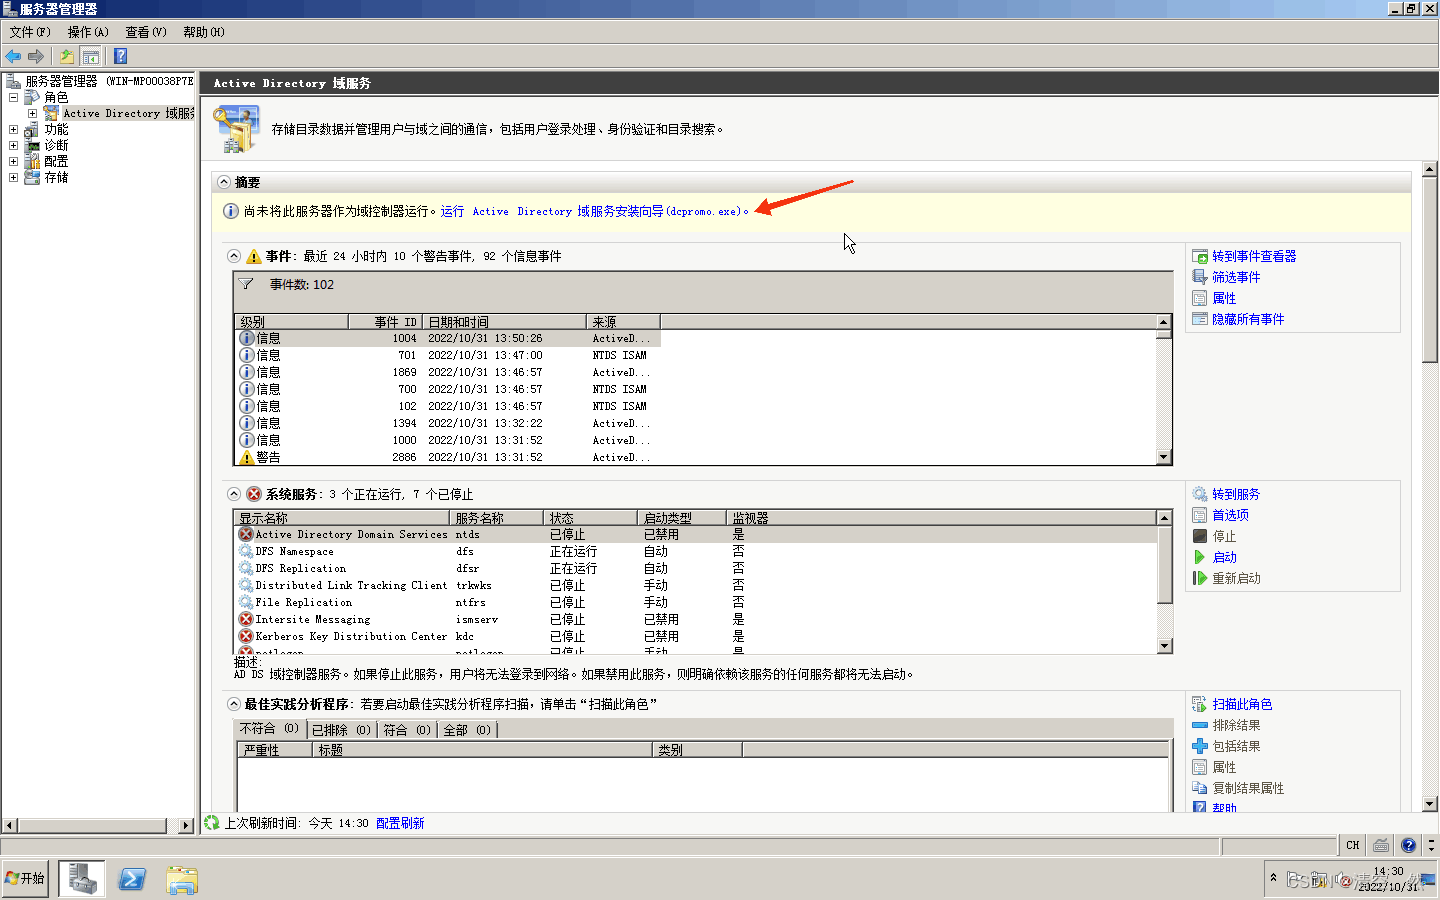This screenshot has width=1440, height=900.
Task: Expand the 功能 tree node
Action: pos(13,129)
